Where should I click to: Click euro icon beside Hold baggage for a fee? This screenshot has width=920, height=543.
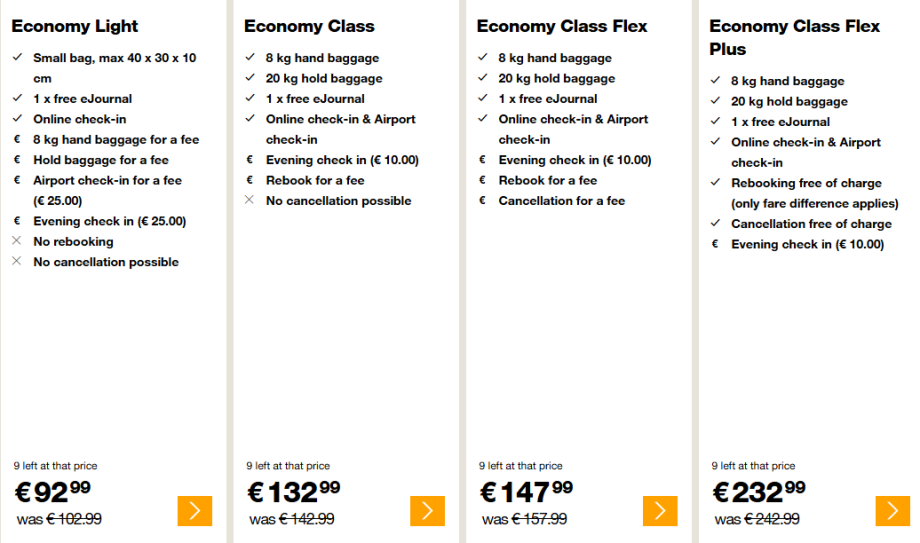coord(17,160)
